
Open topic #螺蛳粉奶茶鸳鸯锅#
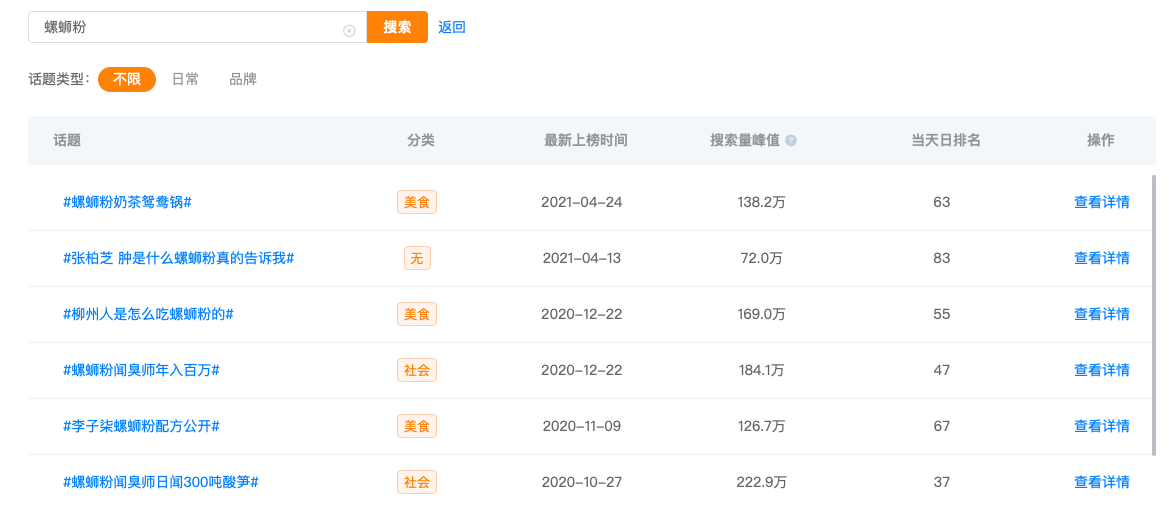(x=127, y=202)
